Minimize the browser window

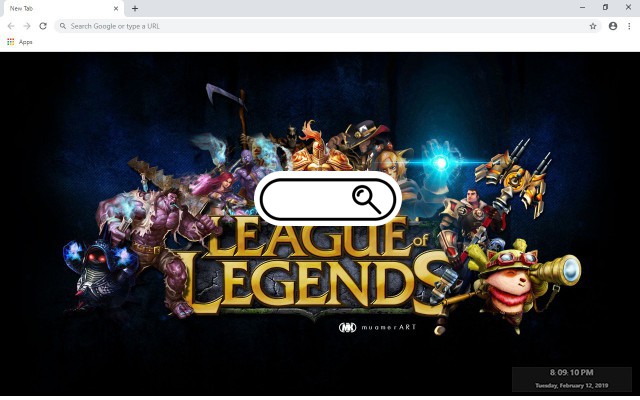click(x=582, y=7)
